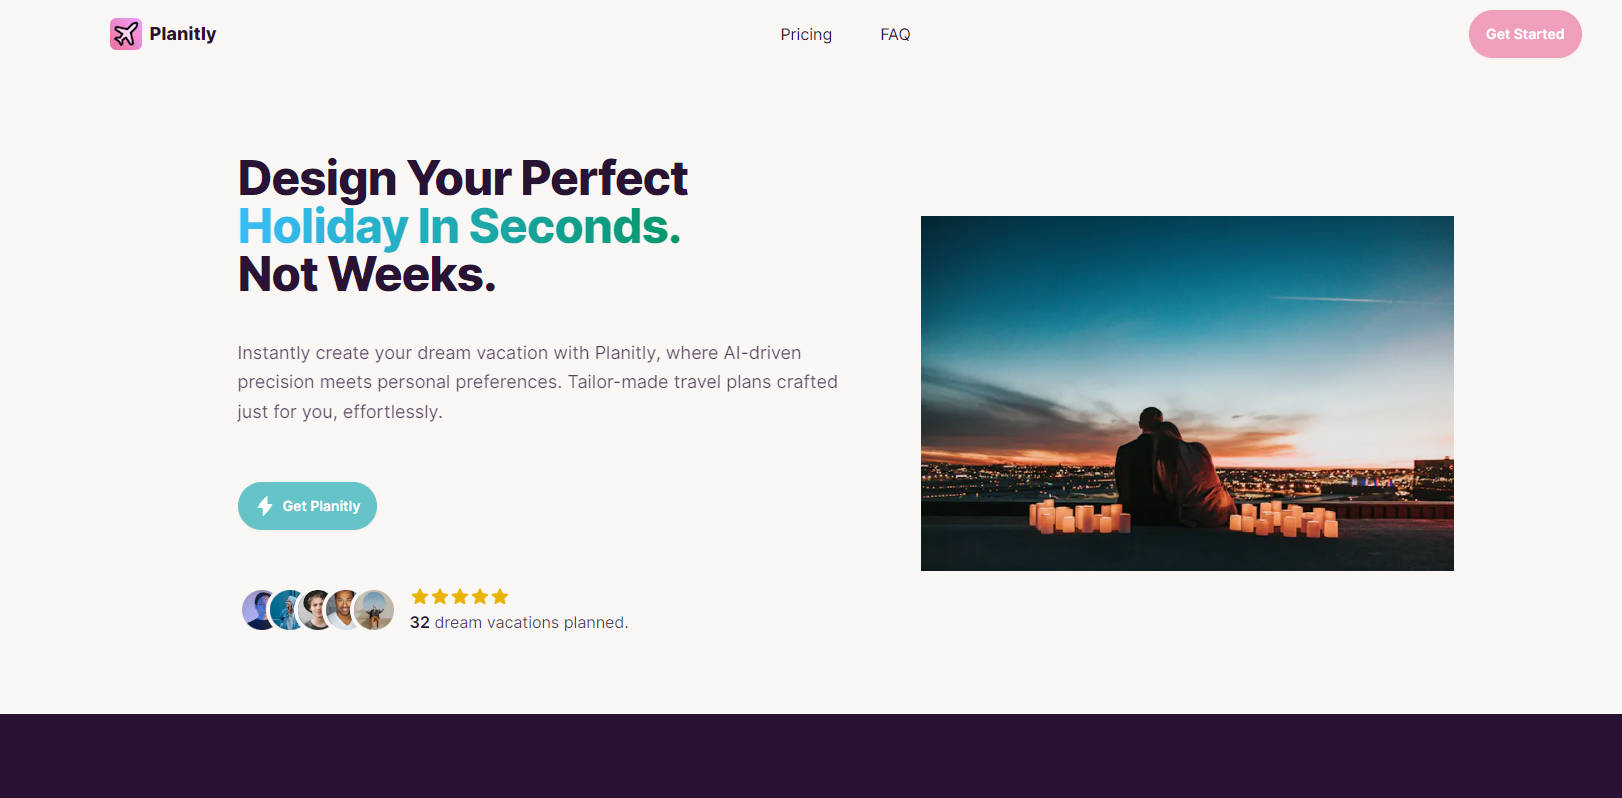Go to the FAQ navigation link
Image resolution: width=1622 pixels, height=798 pixels.
[895, 34]
